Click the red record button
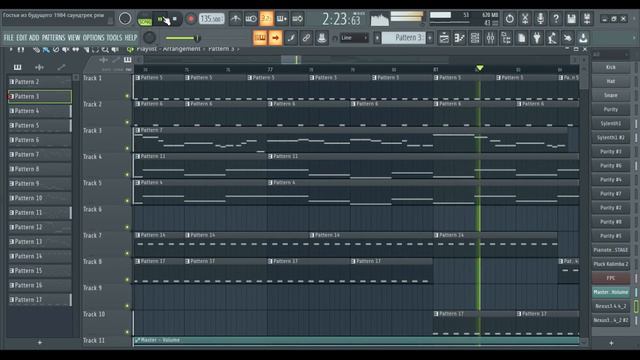Viewport: 640px width, 360px height. coord(191,19)
